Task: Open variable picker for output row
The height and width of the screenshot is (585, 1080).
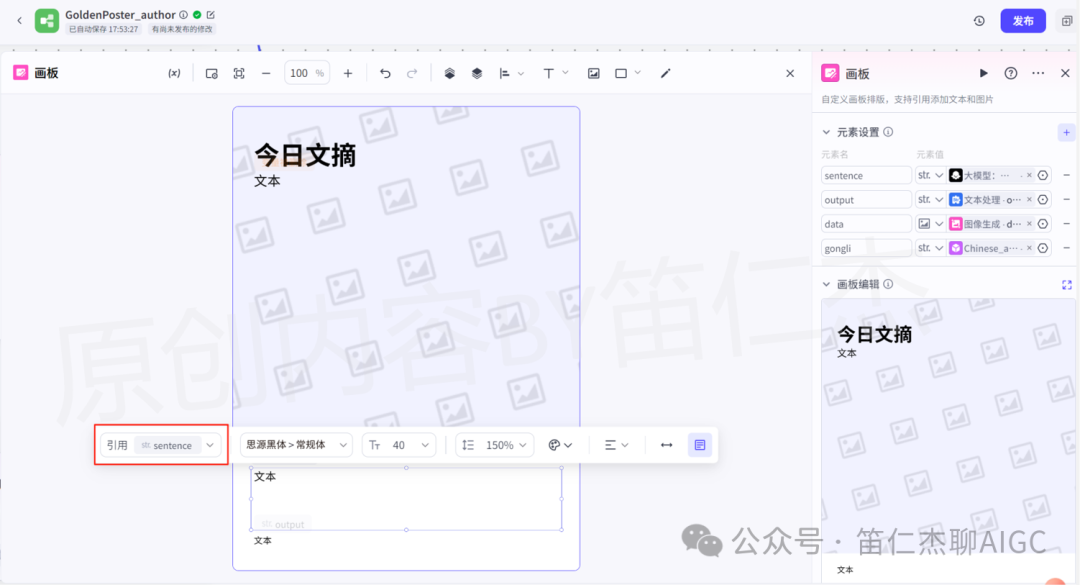Action: pyautogui.click(x=1043, y=199)
